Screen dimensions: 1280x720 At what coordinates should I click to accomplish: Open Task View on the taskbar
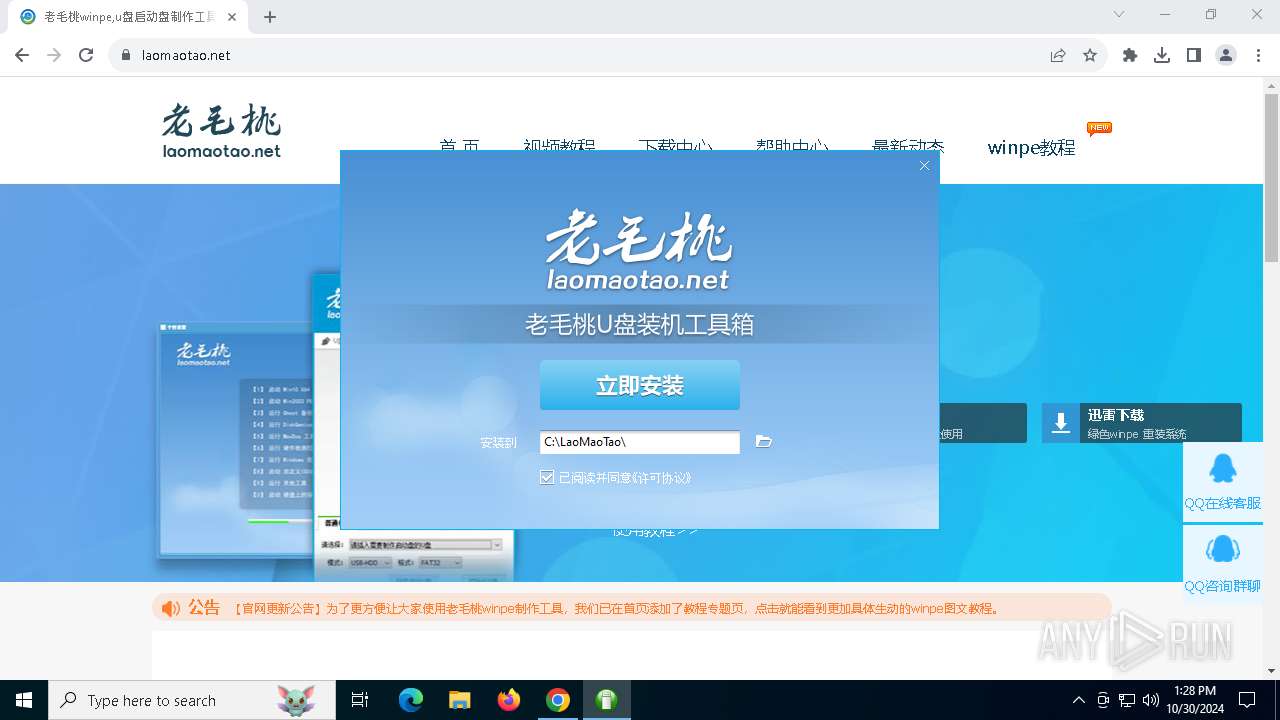tap(360, 700)
